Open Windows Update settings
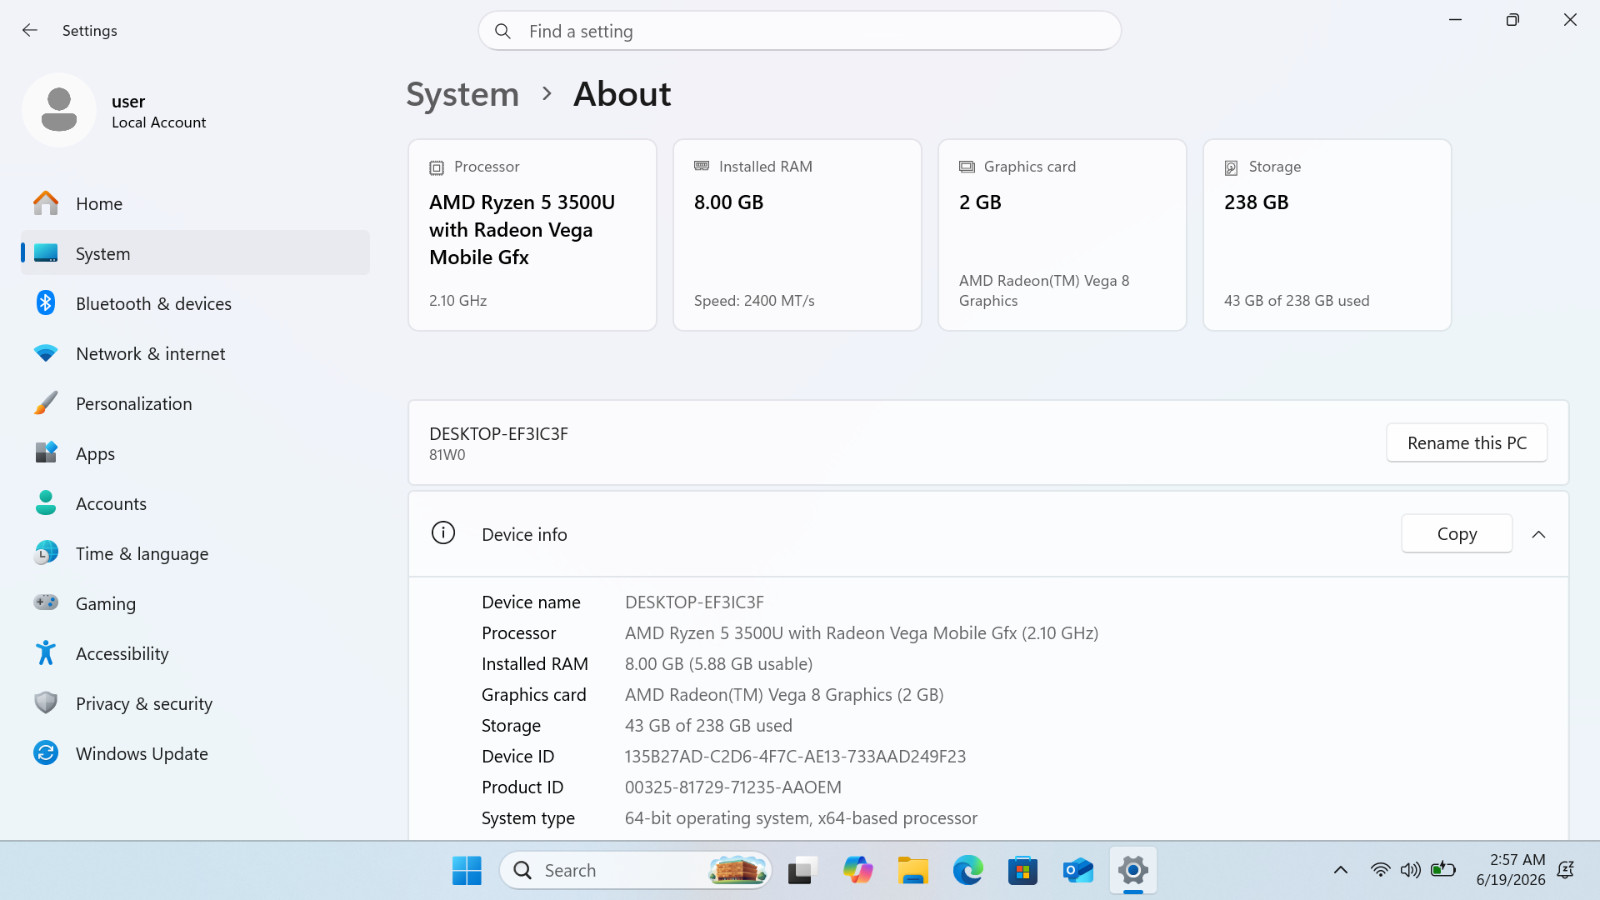 (x=195, y=753)
